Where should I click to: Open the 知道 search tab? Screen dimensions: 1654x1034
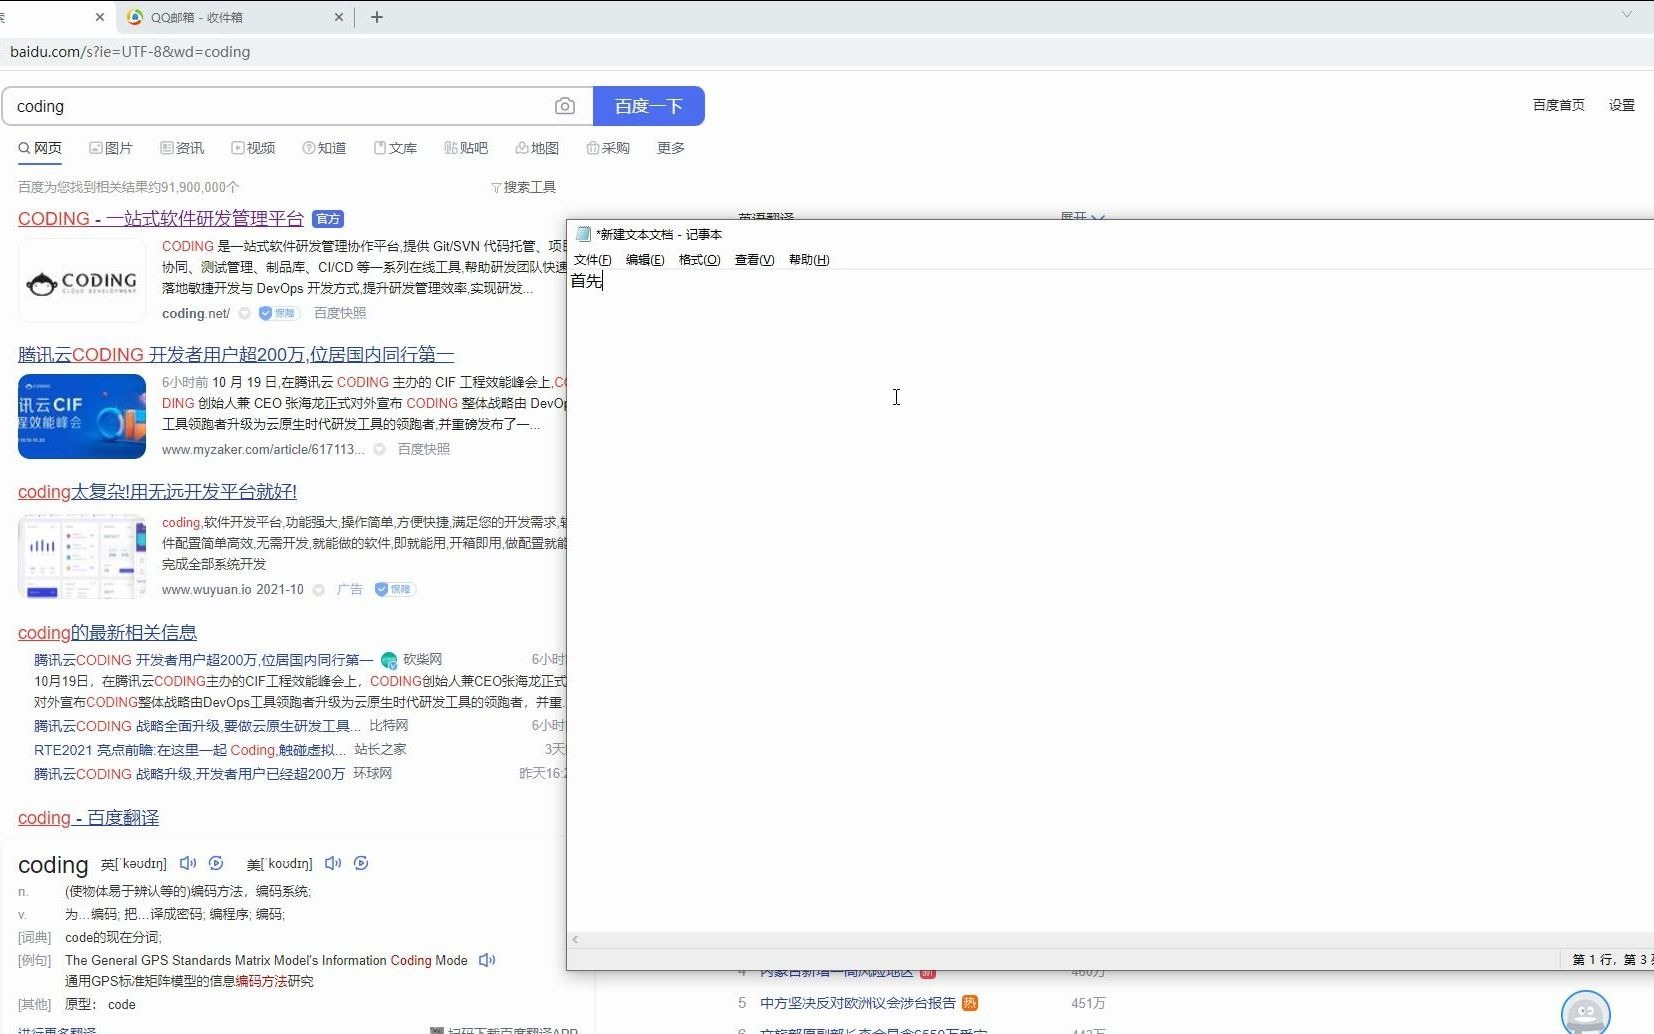pyautogui.click(x=324, y=148)
